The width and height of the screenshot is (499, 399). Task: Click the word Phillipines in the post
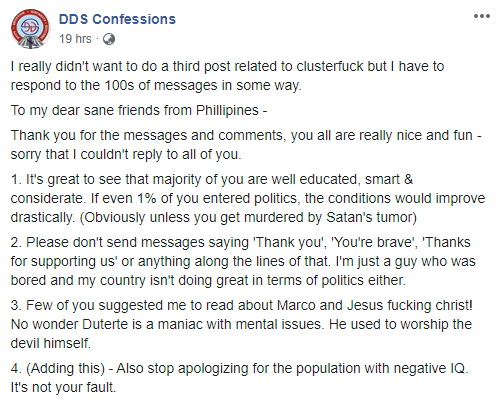coord(227,110)
